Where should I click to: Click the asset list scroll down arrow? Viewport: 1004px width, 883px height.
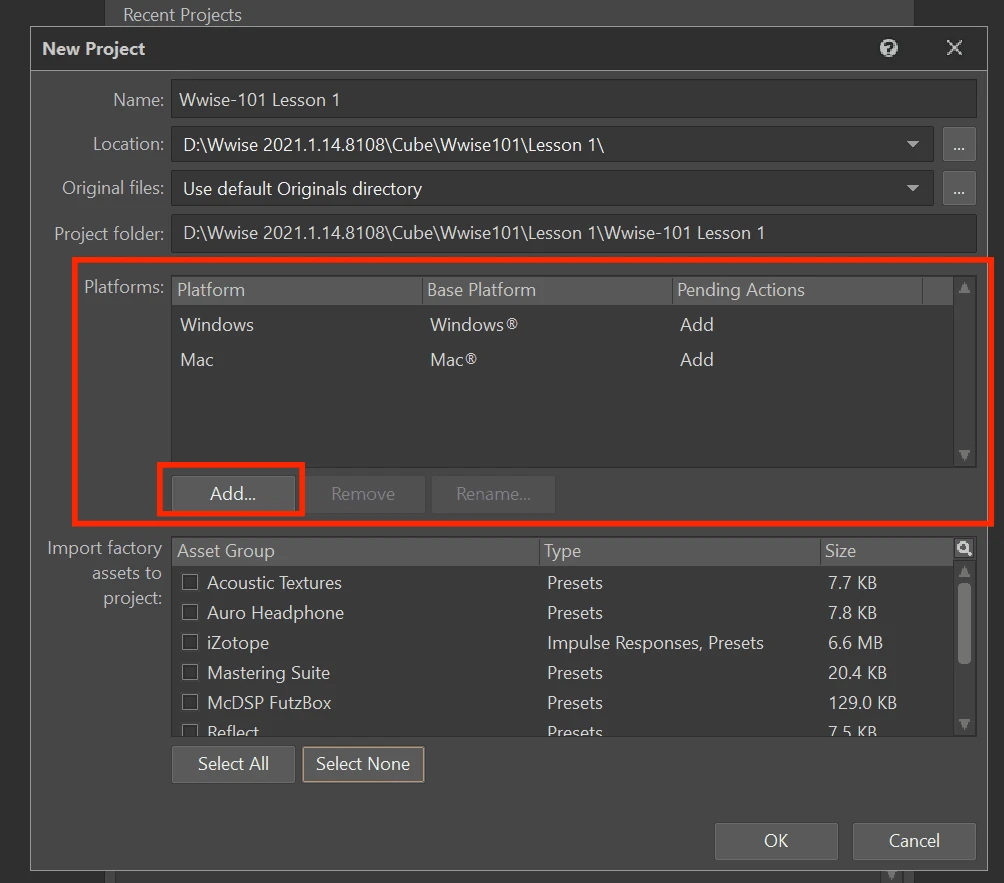click(964, 724)
